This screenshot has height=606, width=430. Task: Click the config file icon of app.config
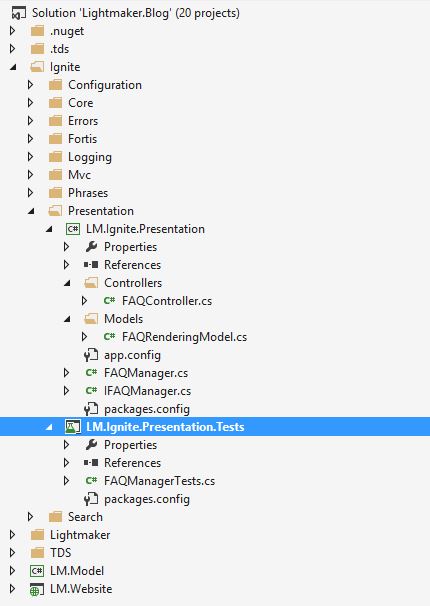pos(91,355)
